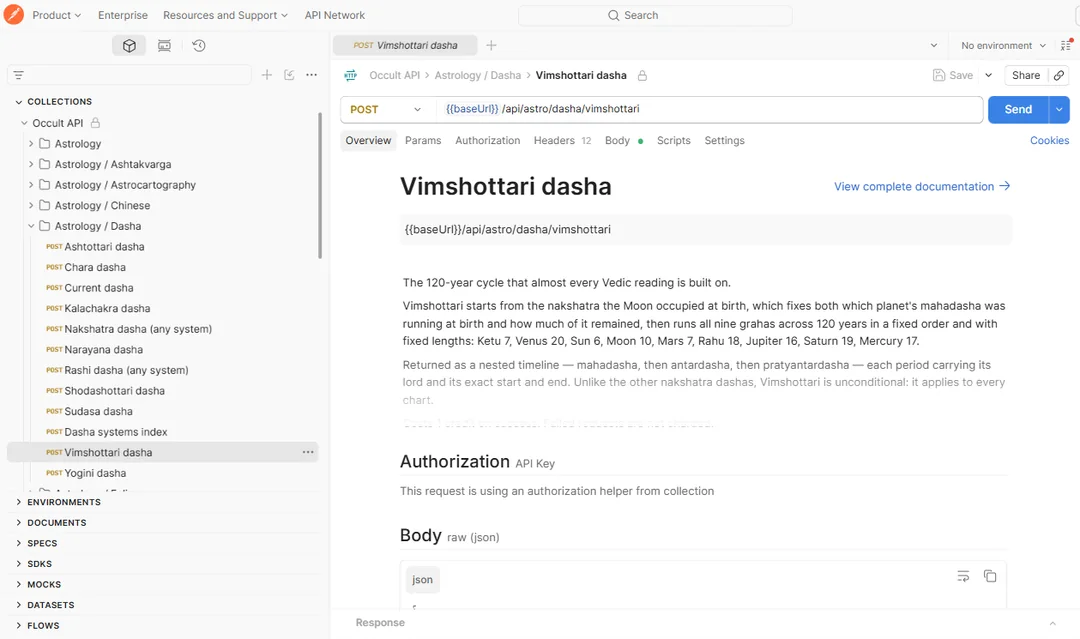Open API Network menu item
This screenshot has width=1080, height=639.
click(x=335, y=15)
